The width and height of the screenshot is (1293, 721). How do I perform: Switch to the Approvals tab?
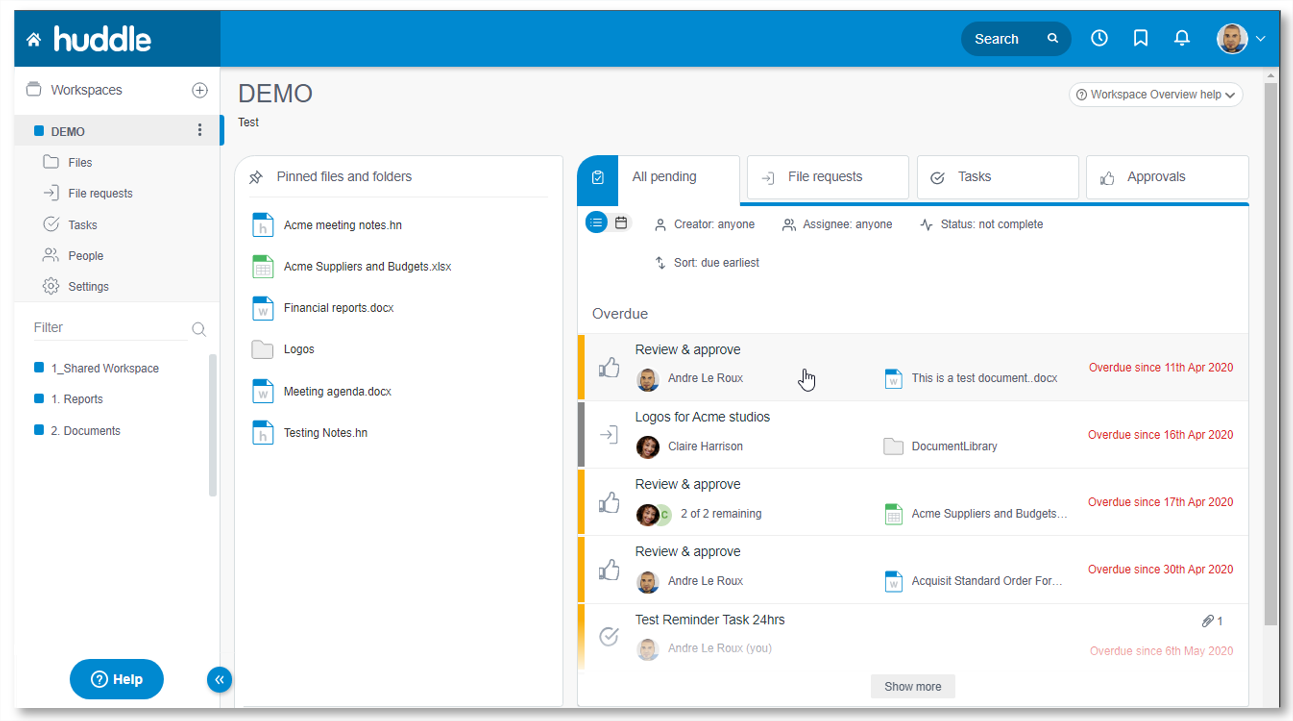pyautogui.click(x=1167, y=177)
